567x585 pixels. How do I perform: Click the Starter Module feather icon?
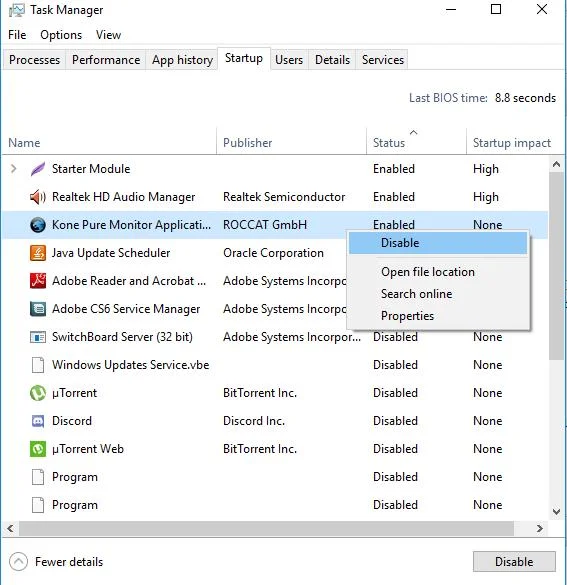(x=38, y=169)
